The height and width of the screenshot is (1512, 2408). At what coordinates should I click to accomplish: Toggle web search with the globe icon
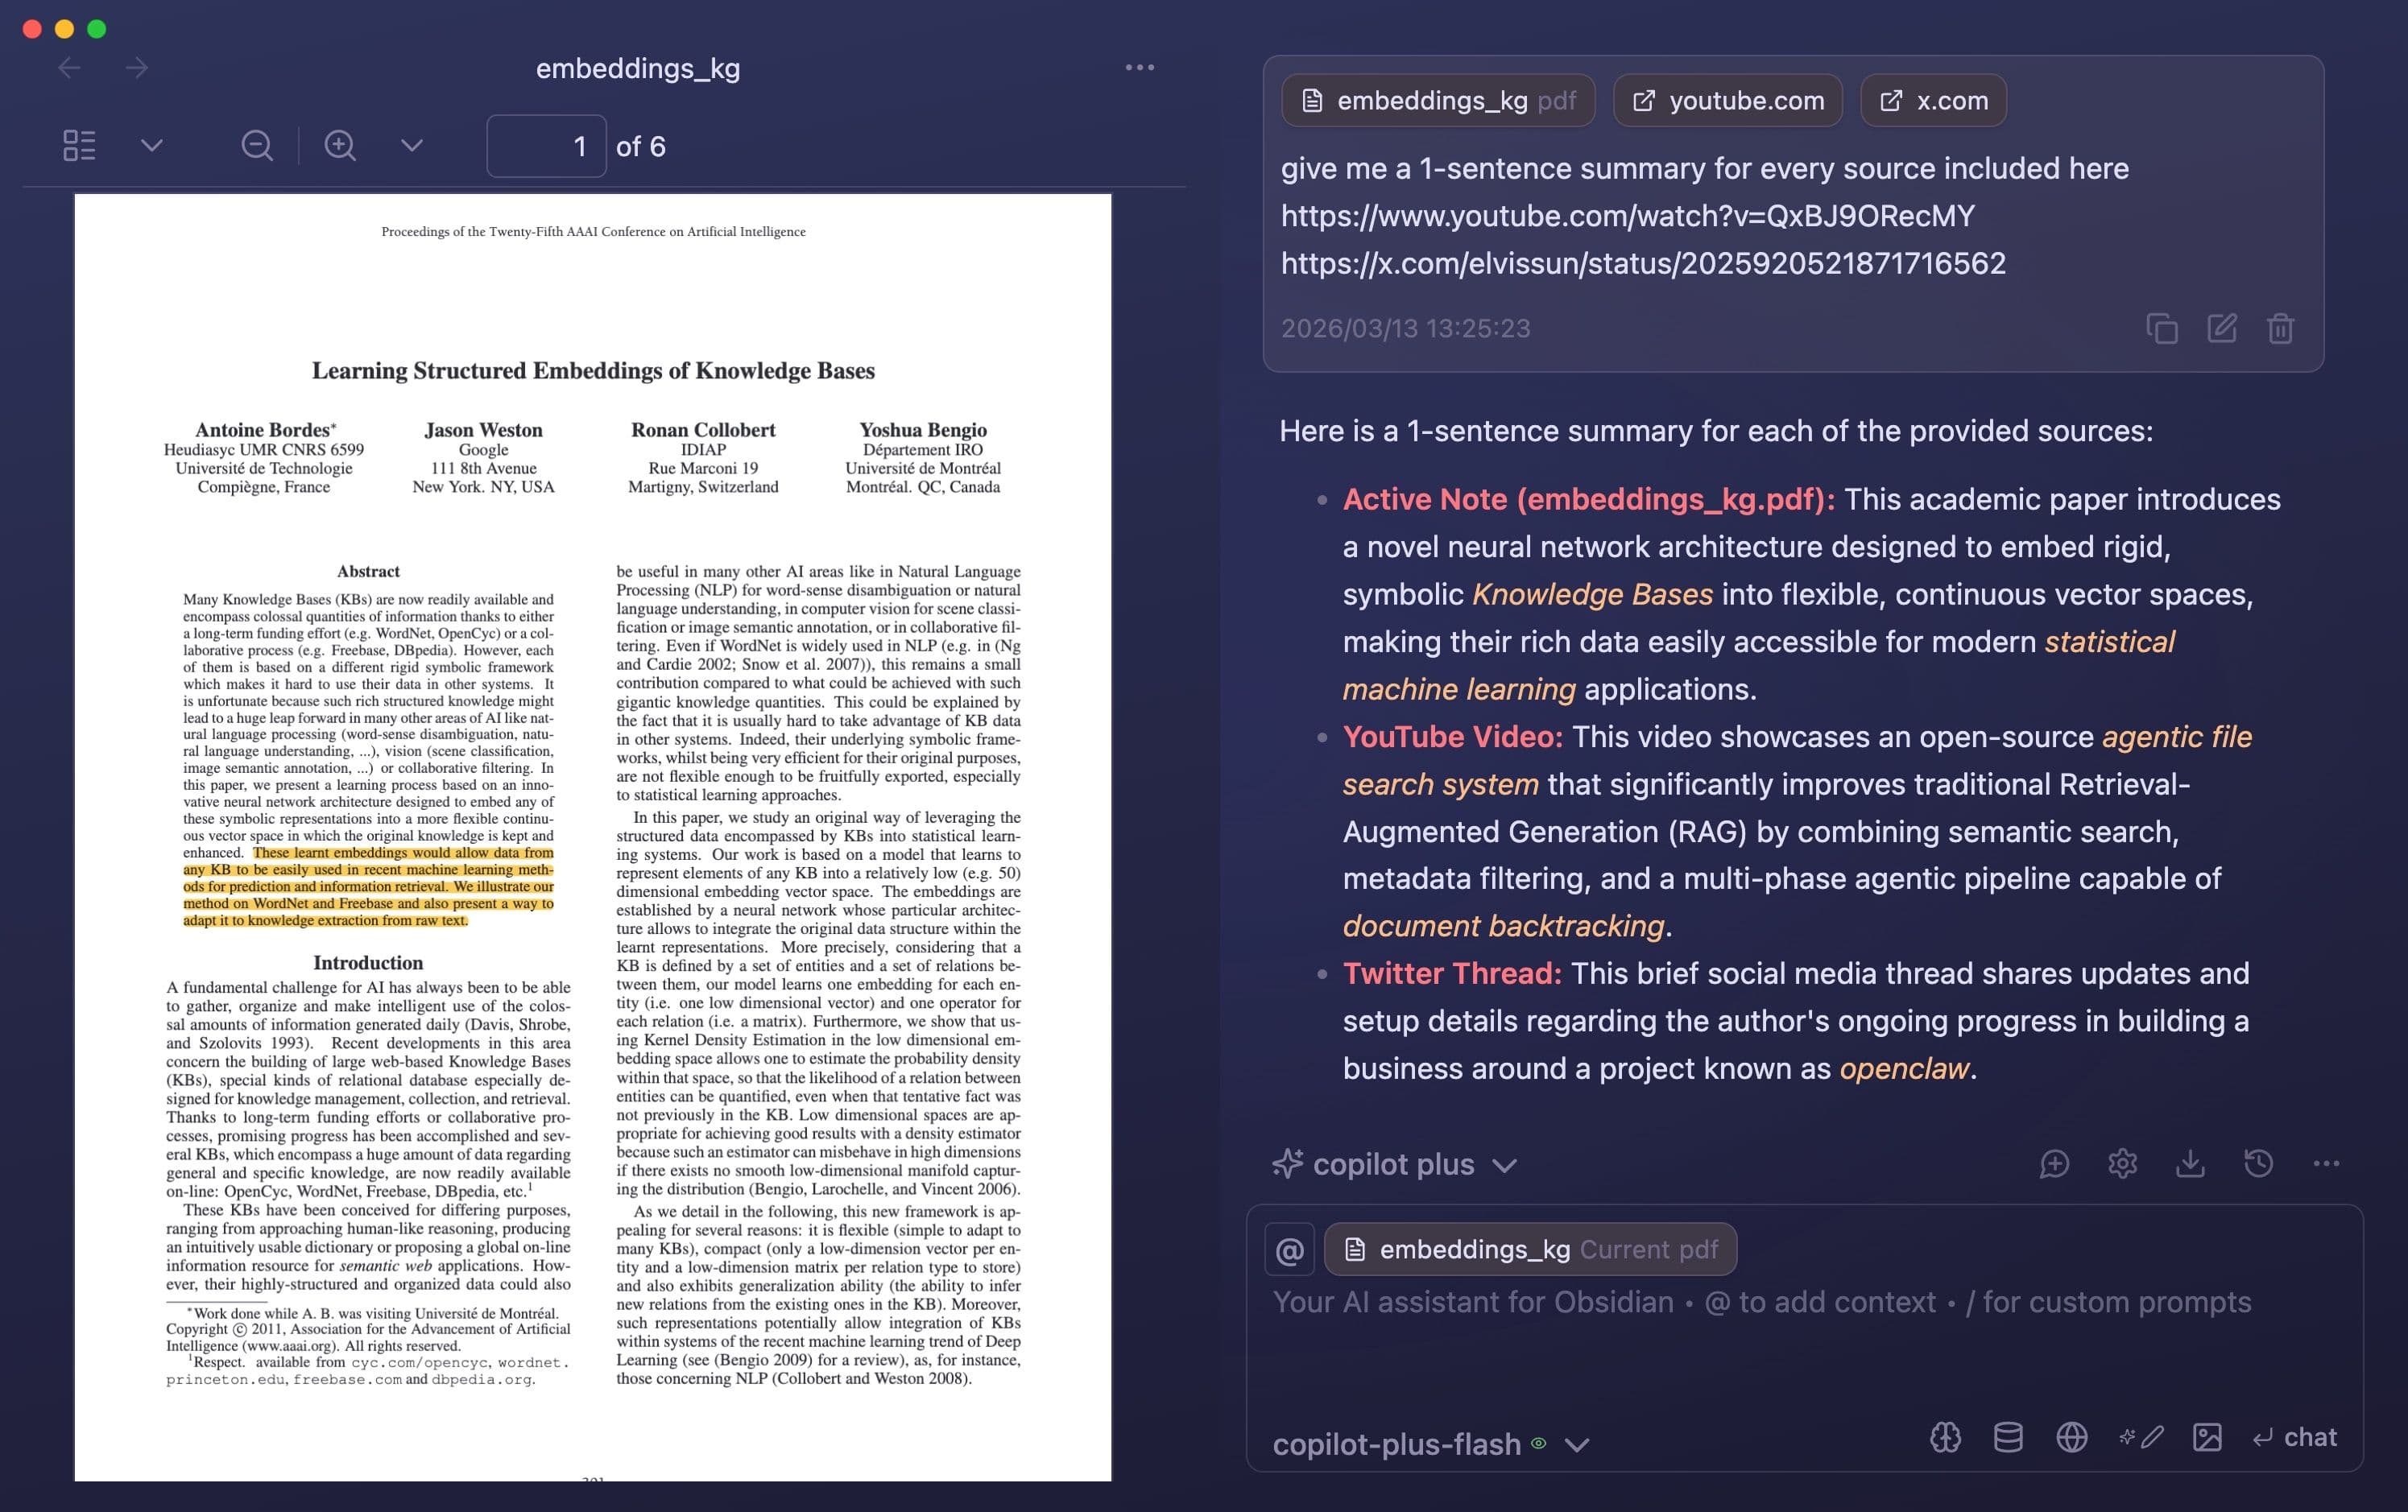coord(2073,1437)
